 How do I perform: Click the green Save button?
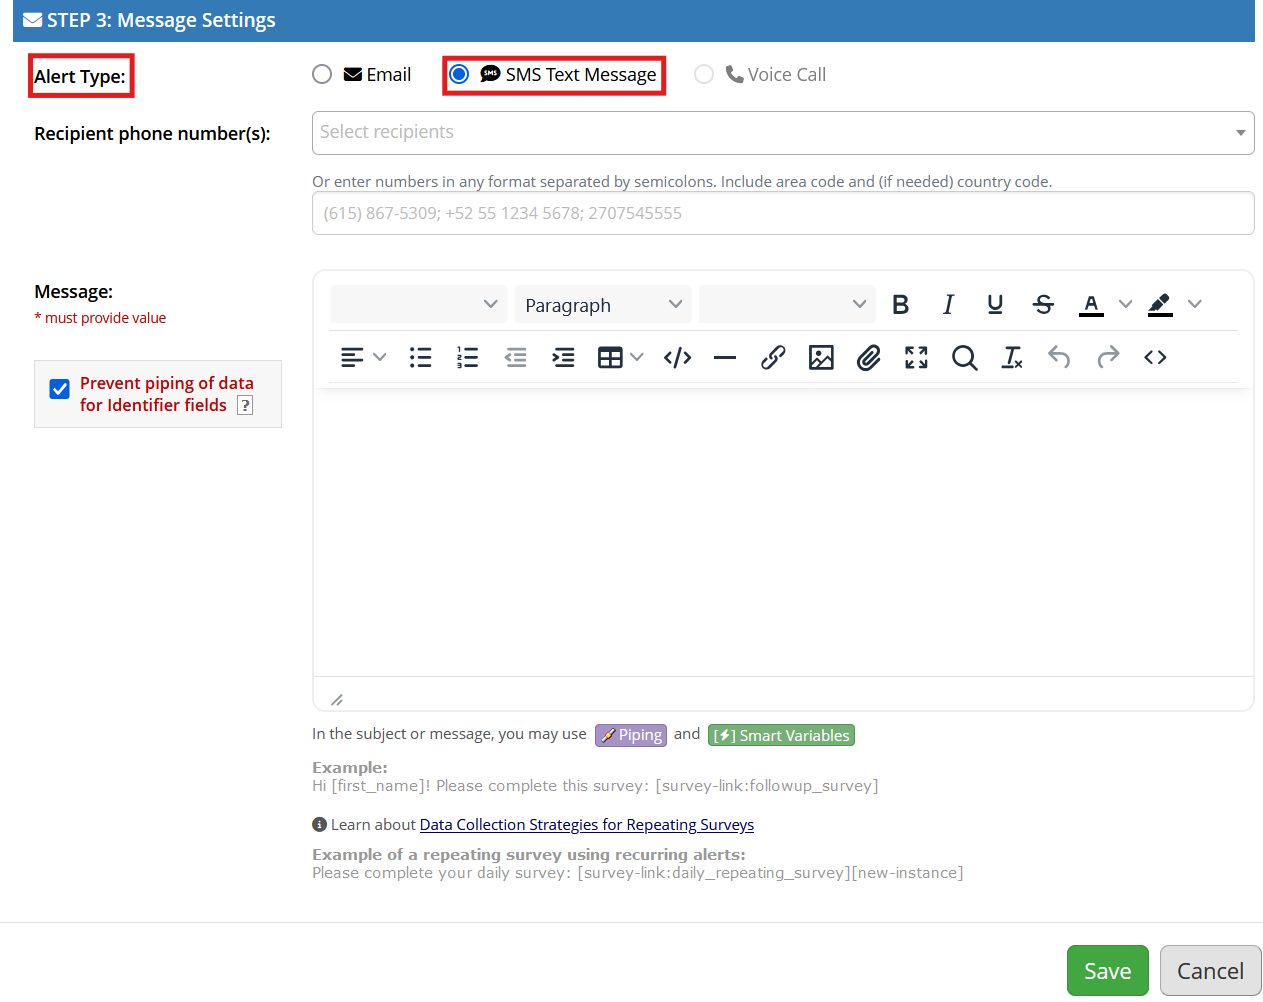pos(1108,971)
